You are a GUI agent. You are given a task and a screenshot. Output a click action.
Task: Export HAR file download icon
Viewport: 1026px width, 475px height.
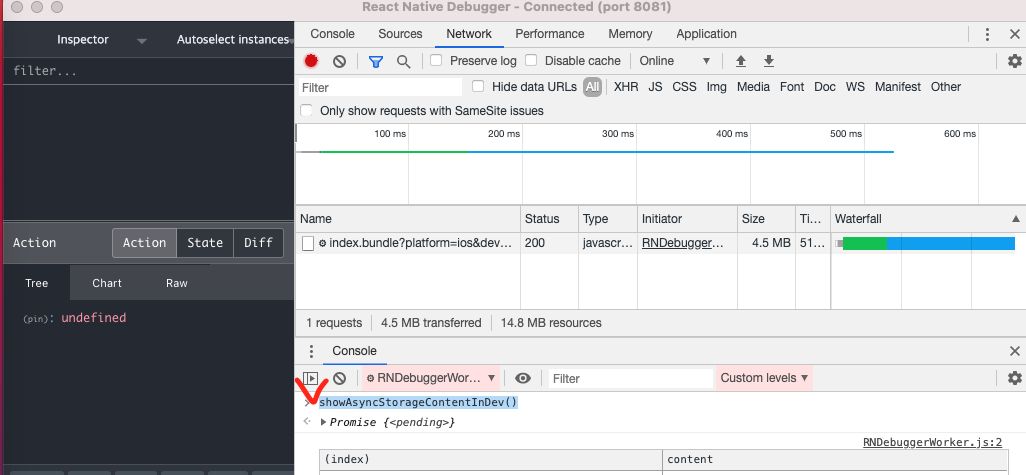[x=769, y=61]
